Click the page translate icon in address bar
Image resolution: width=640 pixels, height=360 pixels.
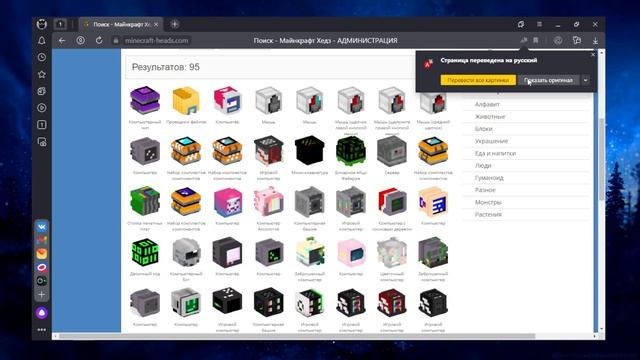(524, 40)
